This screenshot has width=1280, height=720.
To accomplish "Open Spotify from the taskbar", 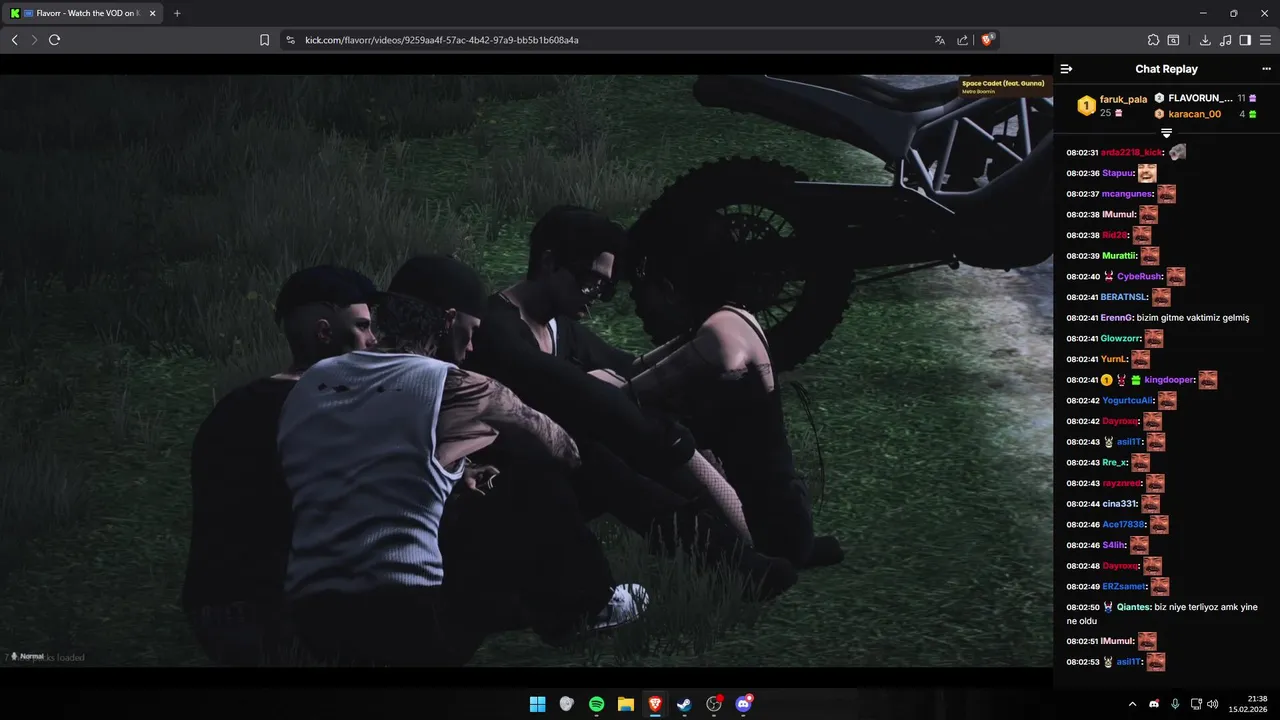I will click(596, 704).
